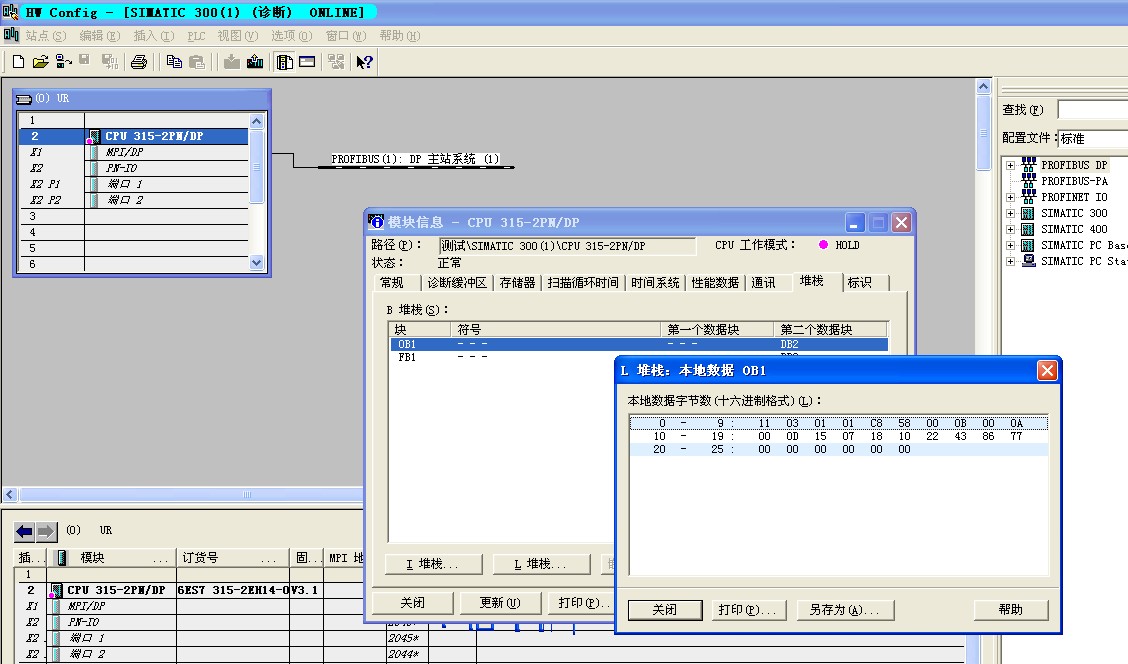This screenshot has width=1128, height=664.
Task: Click the rack list scroll down arrow
Action: click(257, 263)
